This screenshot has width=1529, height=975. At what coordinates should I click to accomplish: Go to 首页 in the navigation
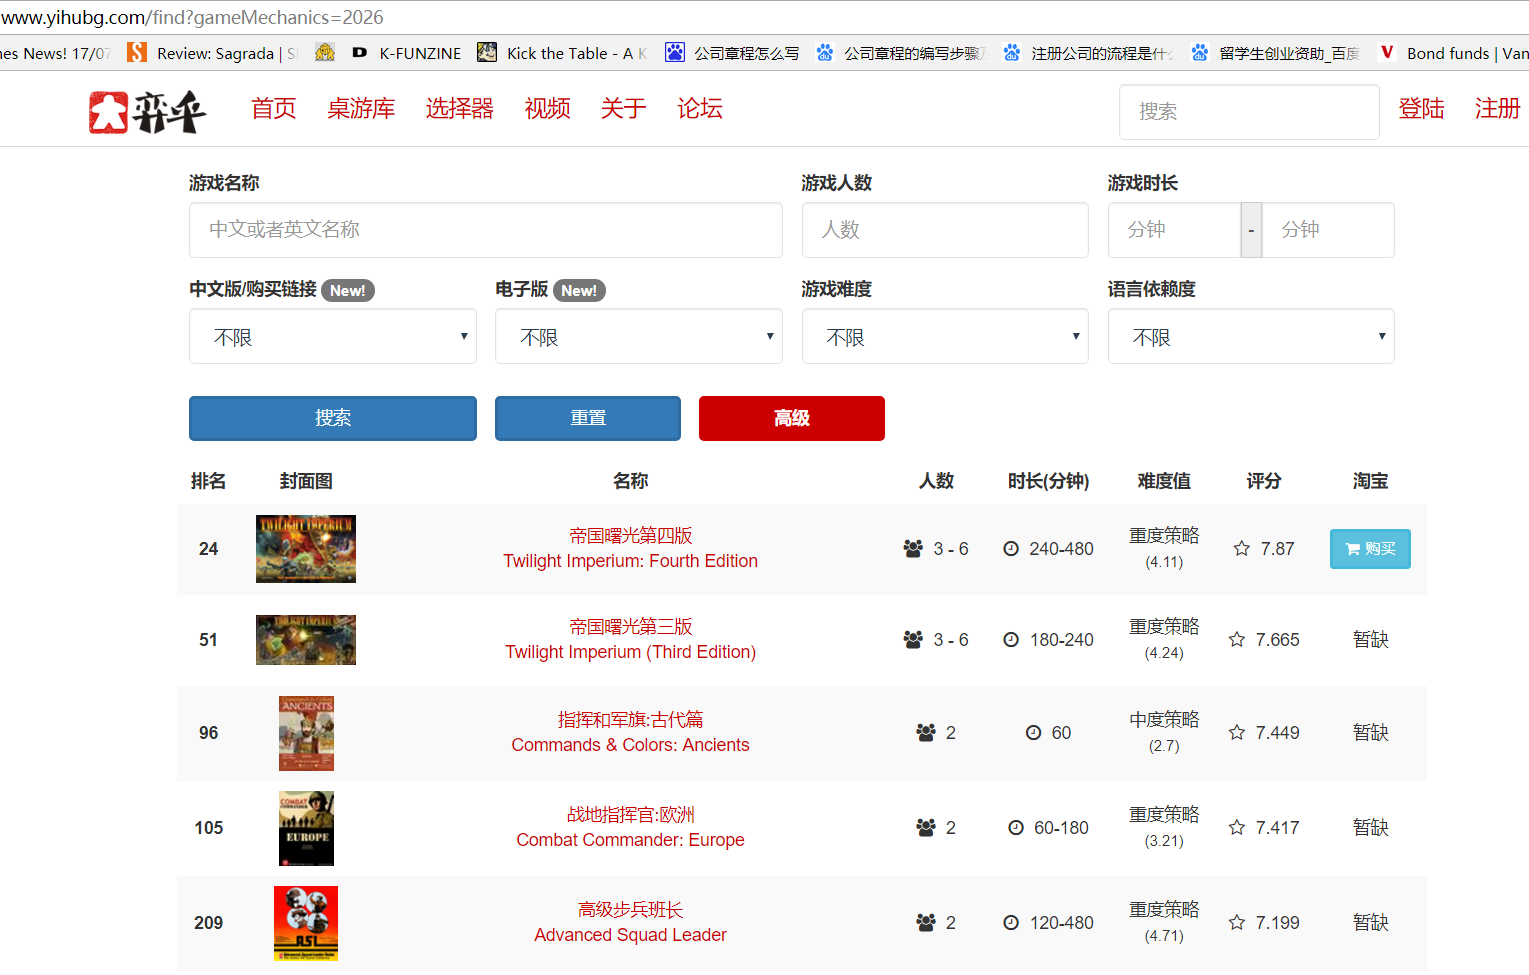click(x=274, y=109)
